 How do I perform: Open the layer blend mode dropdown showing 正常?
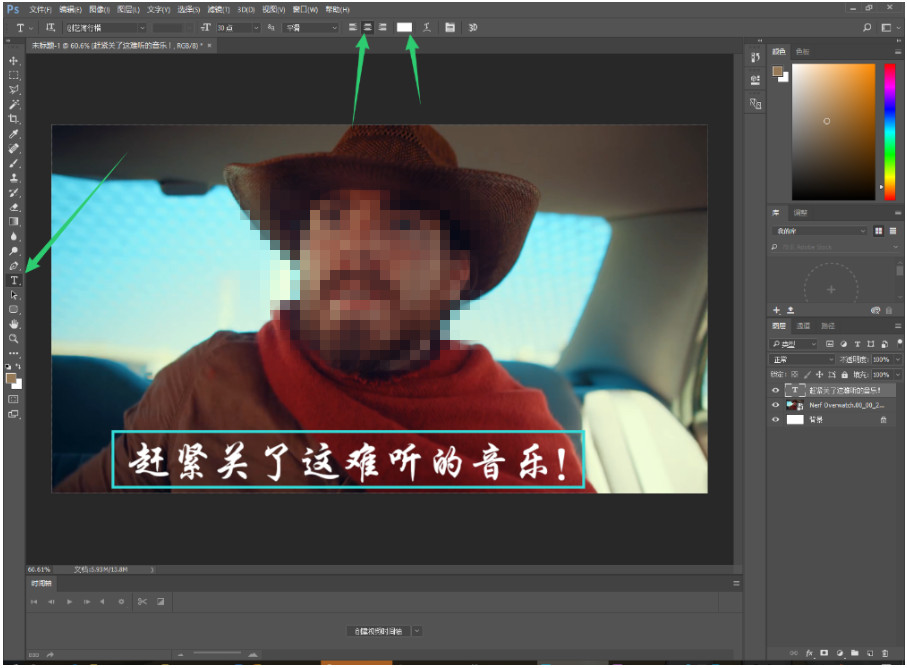coord(800,359)
